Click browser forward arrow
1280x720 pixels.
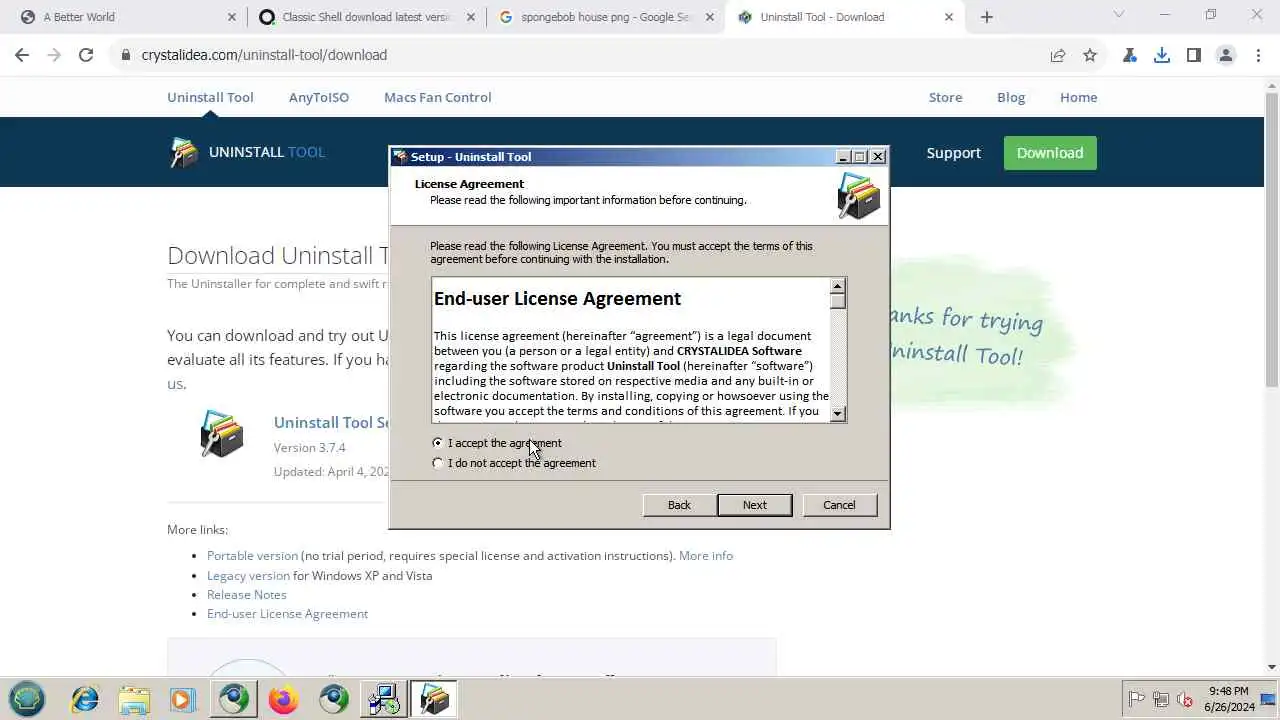click(x=54, y=55)
